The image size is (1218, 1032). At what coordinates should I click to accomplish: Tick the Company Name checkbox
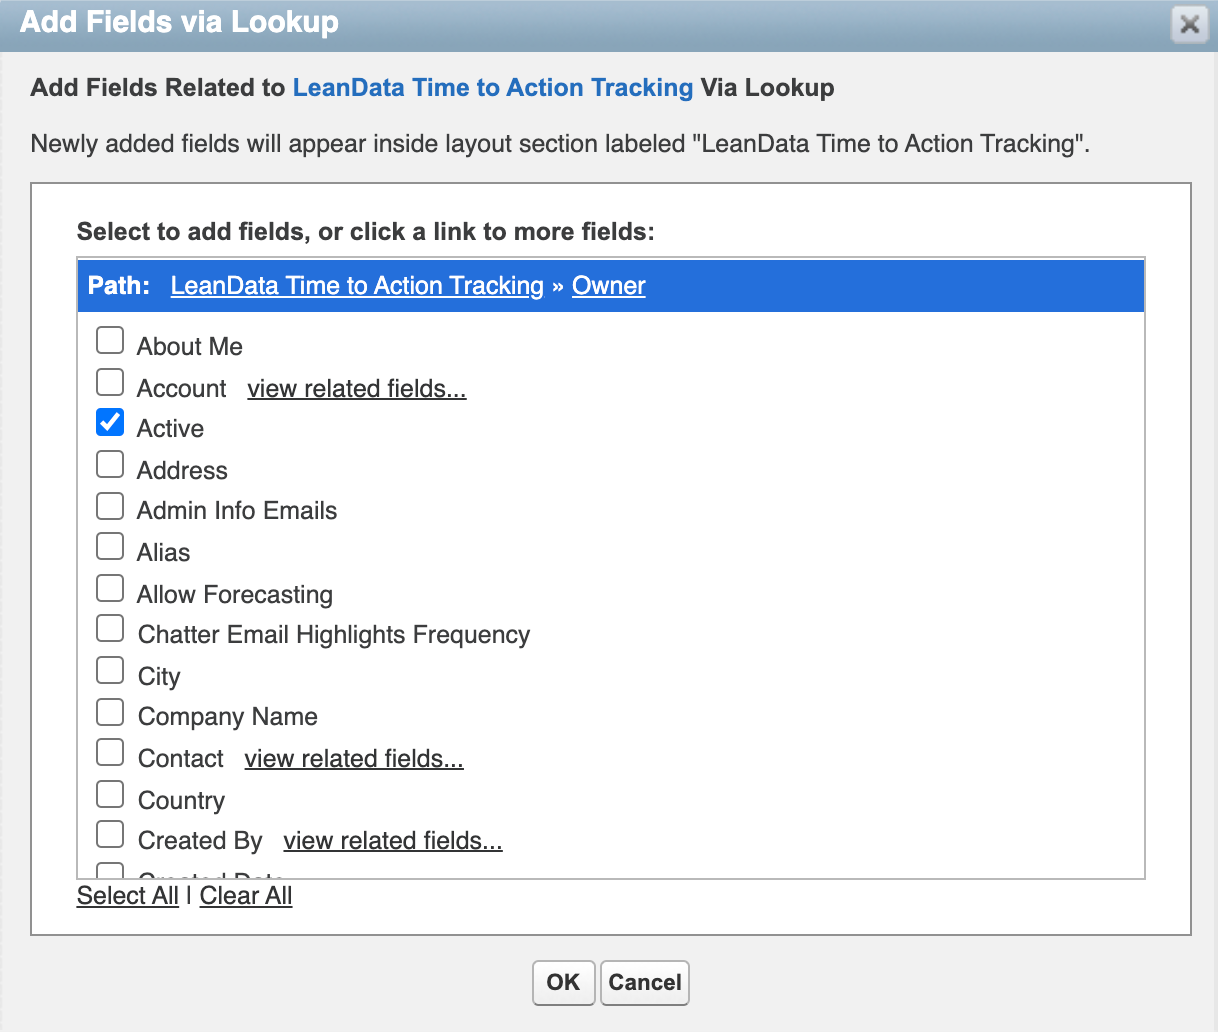(x=110, y=712)
